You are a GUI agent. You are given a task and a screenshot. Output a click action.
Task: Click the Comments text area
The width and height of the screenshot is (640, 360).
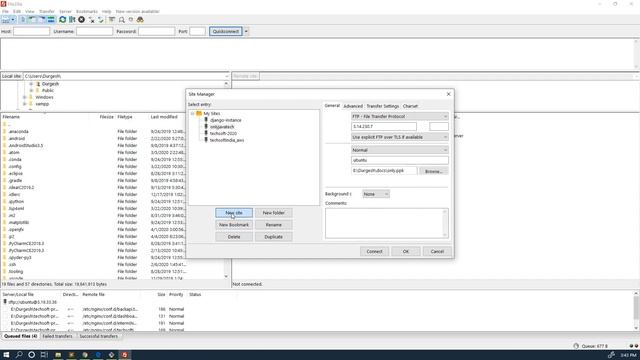click(x=387, y=223)
